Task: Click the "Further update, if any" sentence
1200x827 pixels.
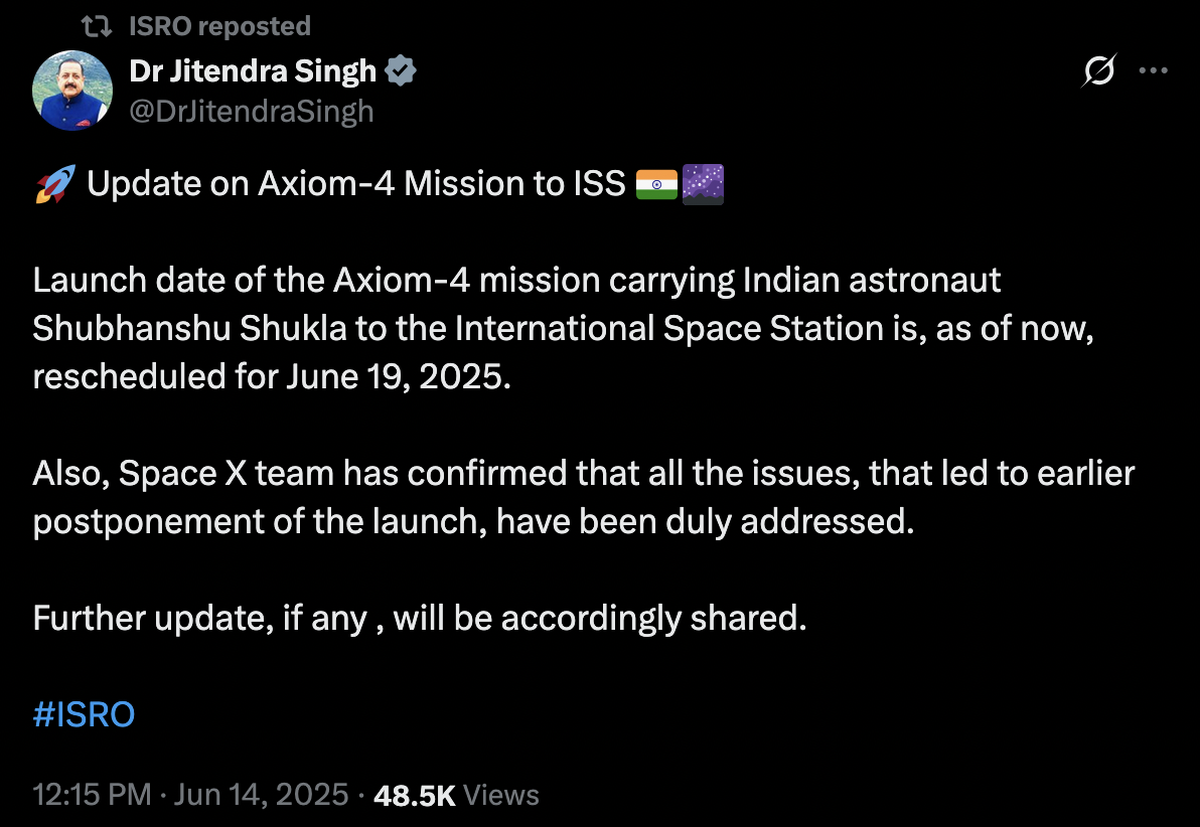Action: pyautogui.click(x=419, y=619)
